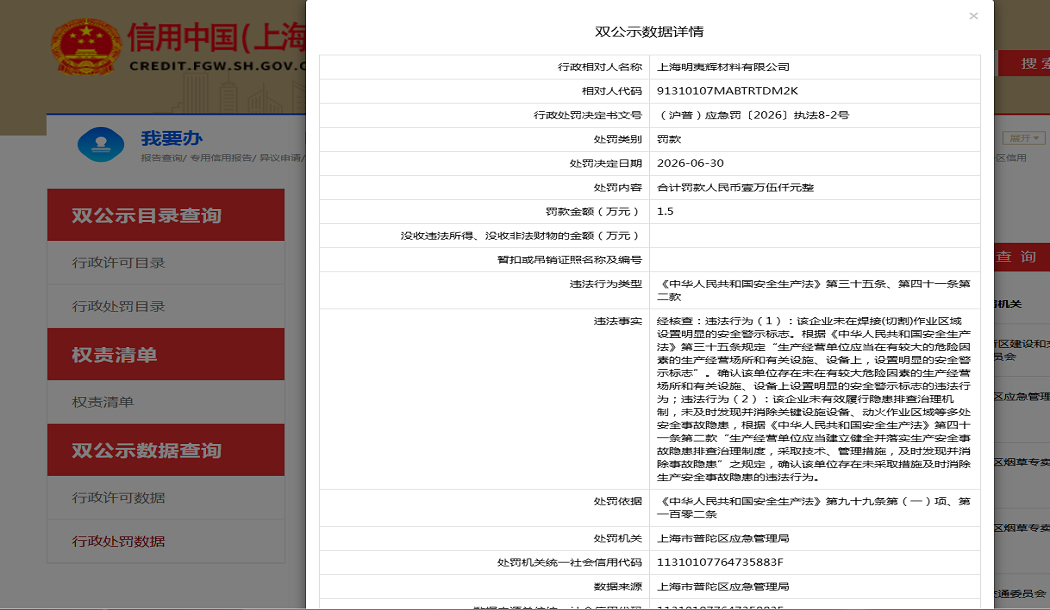Image resolution: width=1050 pixels, height=610 pixels.
Task: Click the 信用中国(上海) site title
Action: (217, 37)
